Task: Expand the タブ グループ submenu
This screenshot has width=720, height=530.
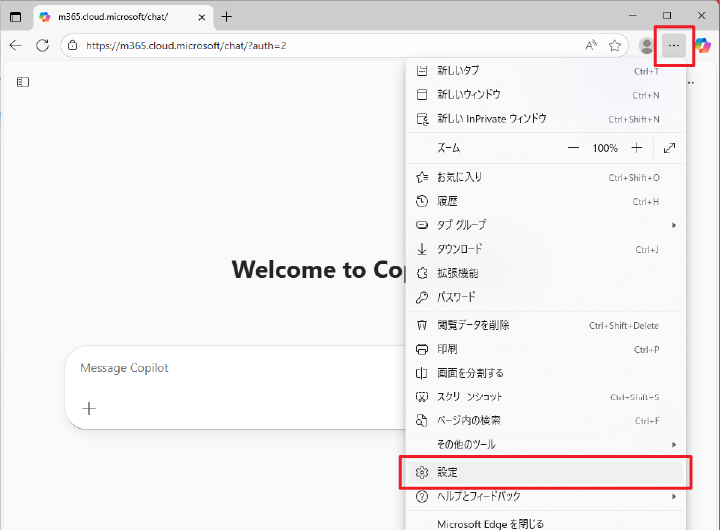Action: pos(545,225)
